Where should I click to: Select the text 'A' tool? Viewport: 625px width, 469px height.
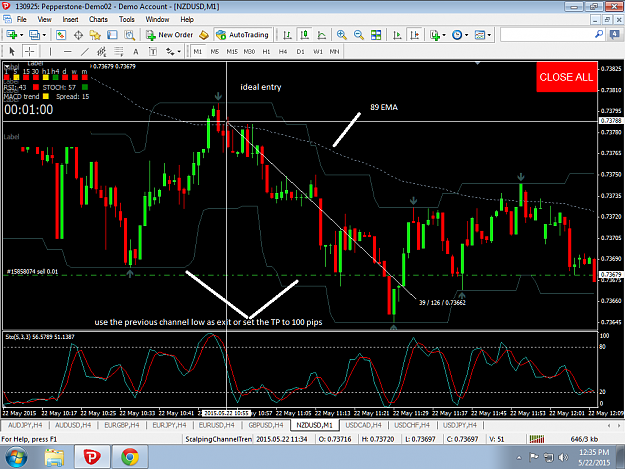click(x=136, y=51)
